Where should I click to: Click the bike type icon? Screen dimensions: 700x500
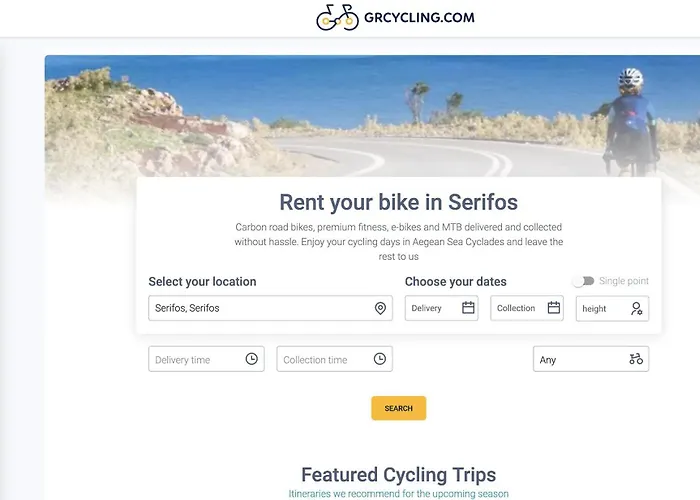pyautogui.click(x=636, y=359)
